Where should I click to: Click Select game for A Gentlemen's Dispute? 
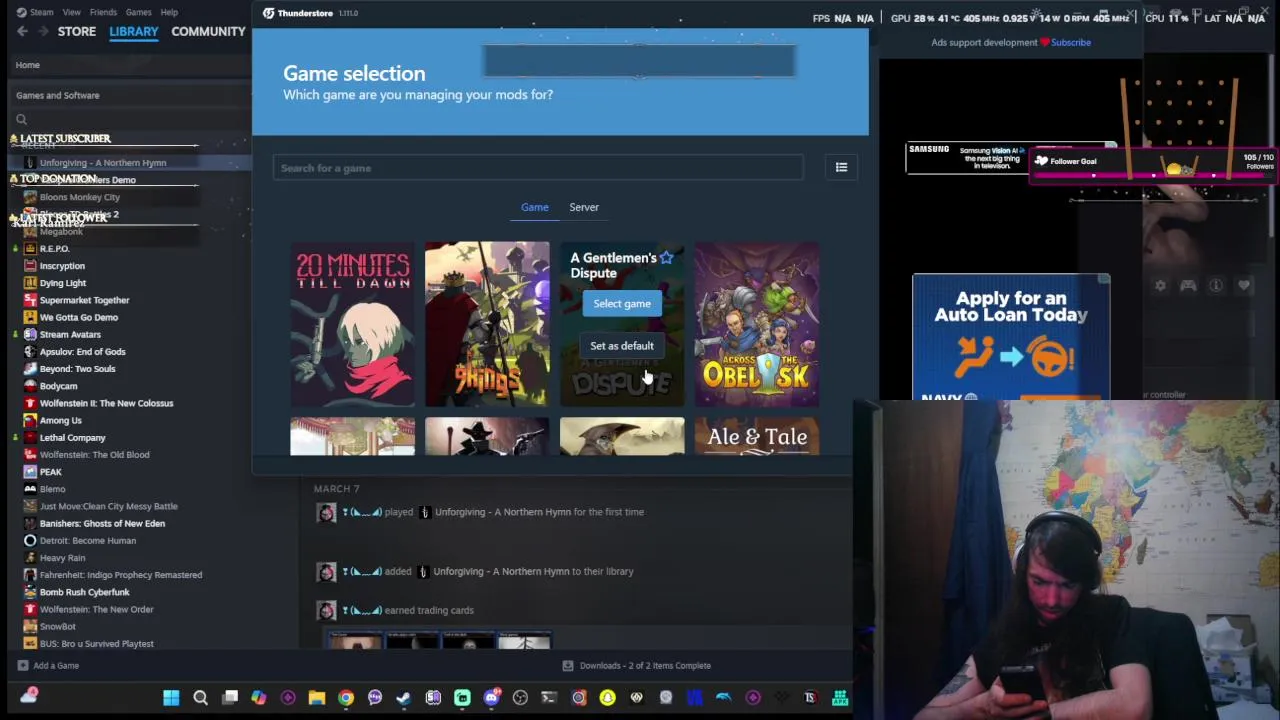coord(622,303)
